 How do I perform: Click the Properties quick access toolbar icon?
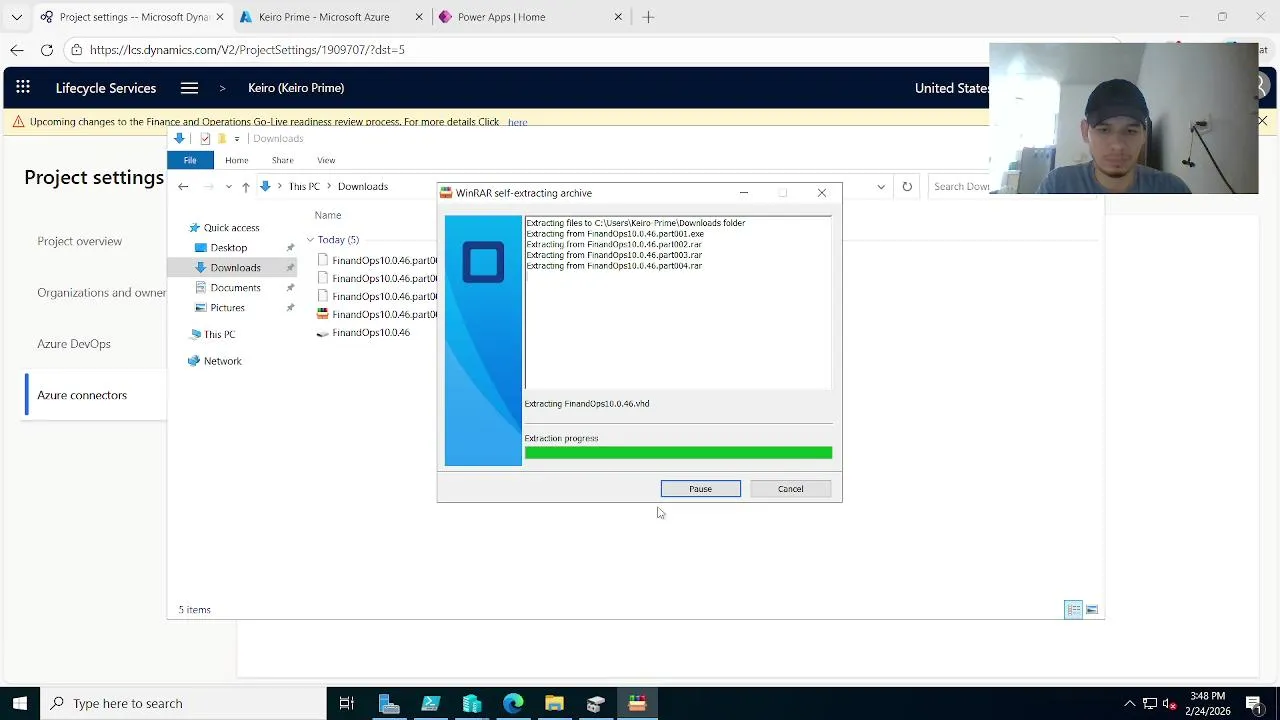pyautogui.click(x=205, y=139)
